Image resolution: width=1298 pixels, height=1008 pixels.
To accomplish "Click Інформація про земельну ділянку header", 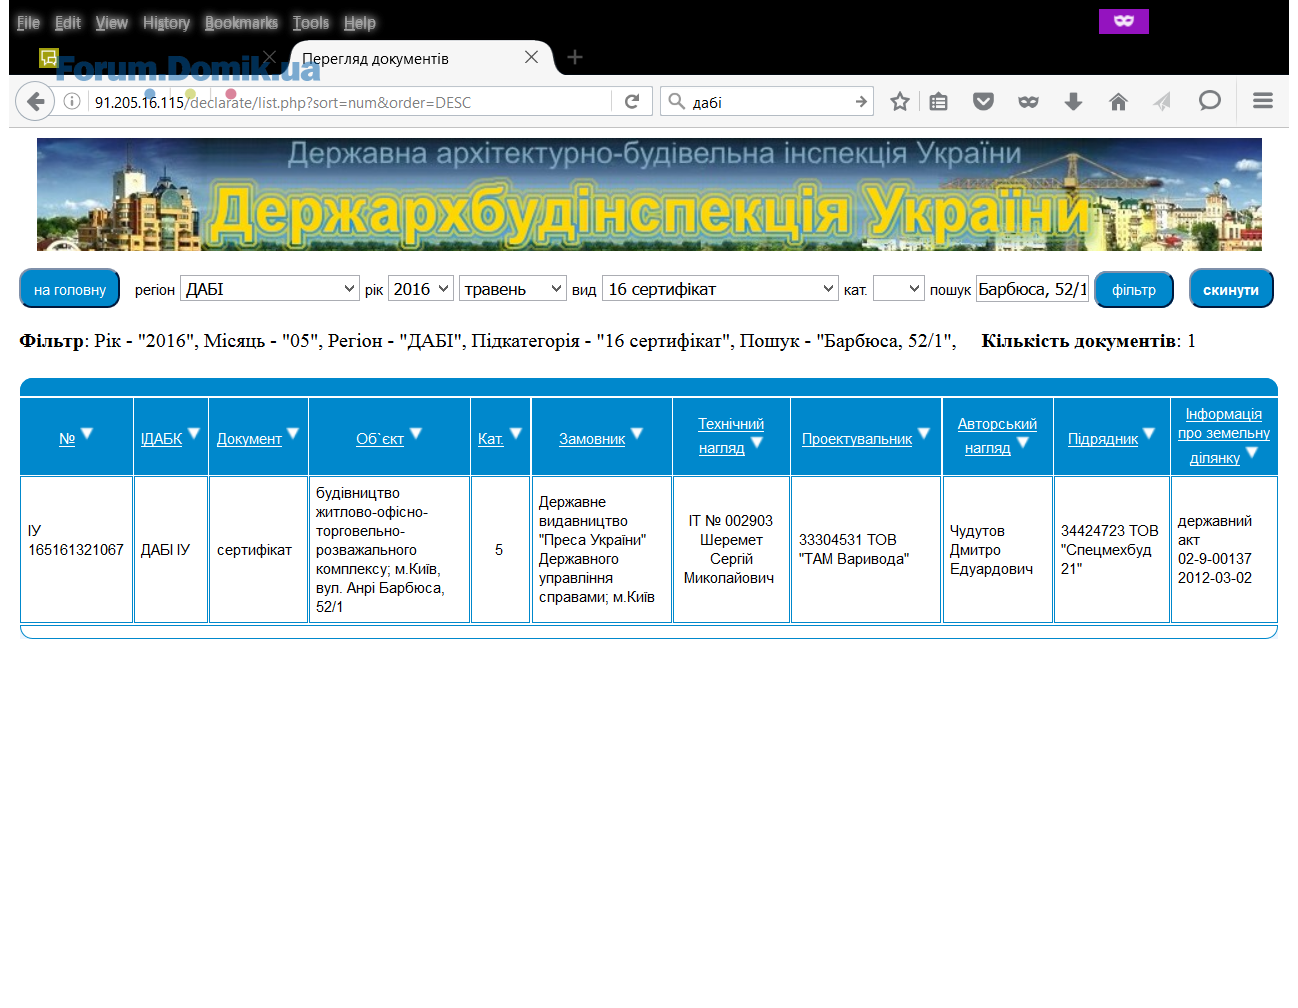I will 1224,436.
